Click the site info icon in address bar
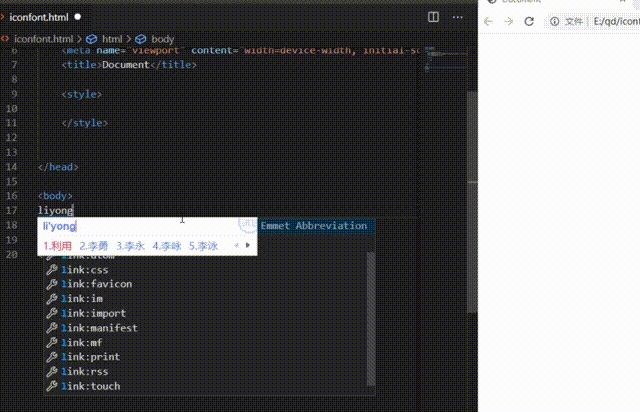The image size is (640, 412). click(x=554, y=21)
